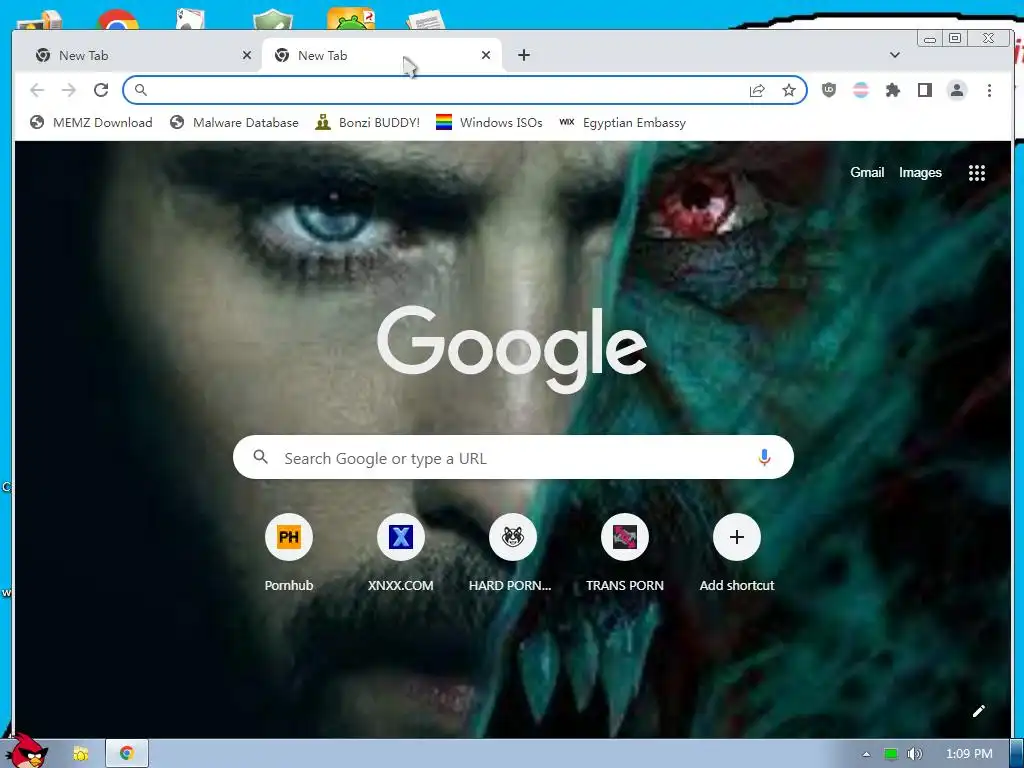The width and height of the screenshot is (1024, 768).
Task: Open the striped circle extension icon
Action: (861, 90)
